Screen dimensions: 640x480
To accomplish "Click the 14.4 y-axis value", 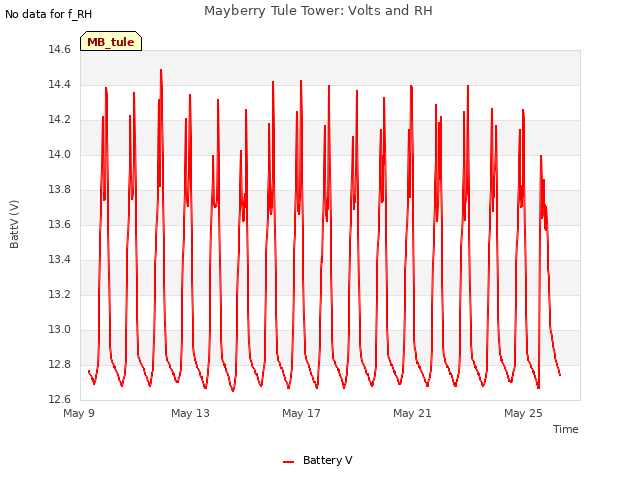I will coord(60,85).
